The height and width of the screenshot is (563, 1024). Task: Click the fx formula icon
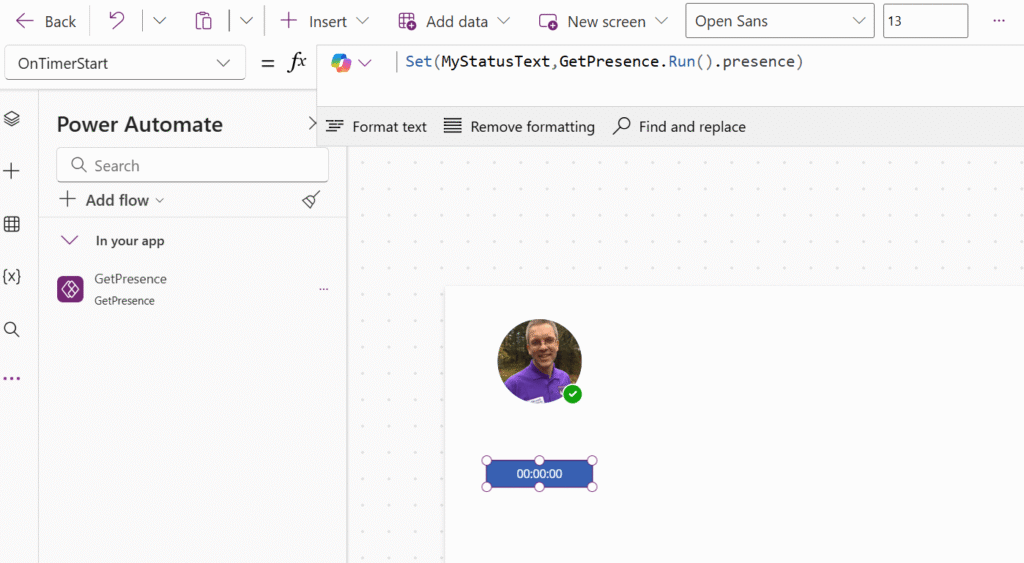coord(297,63)
